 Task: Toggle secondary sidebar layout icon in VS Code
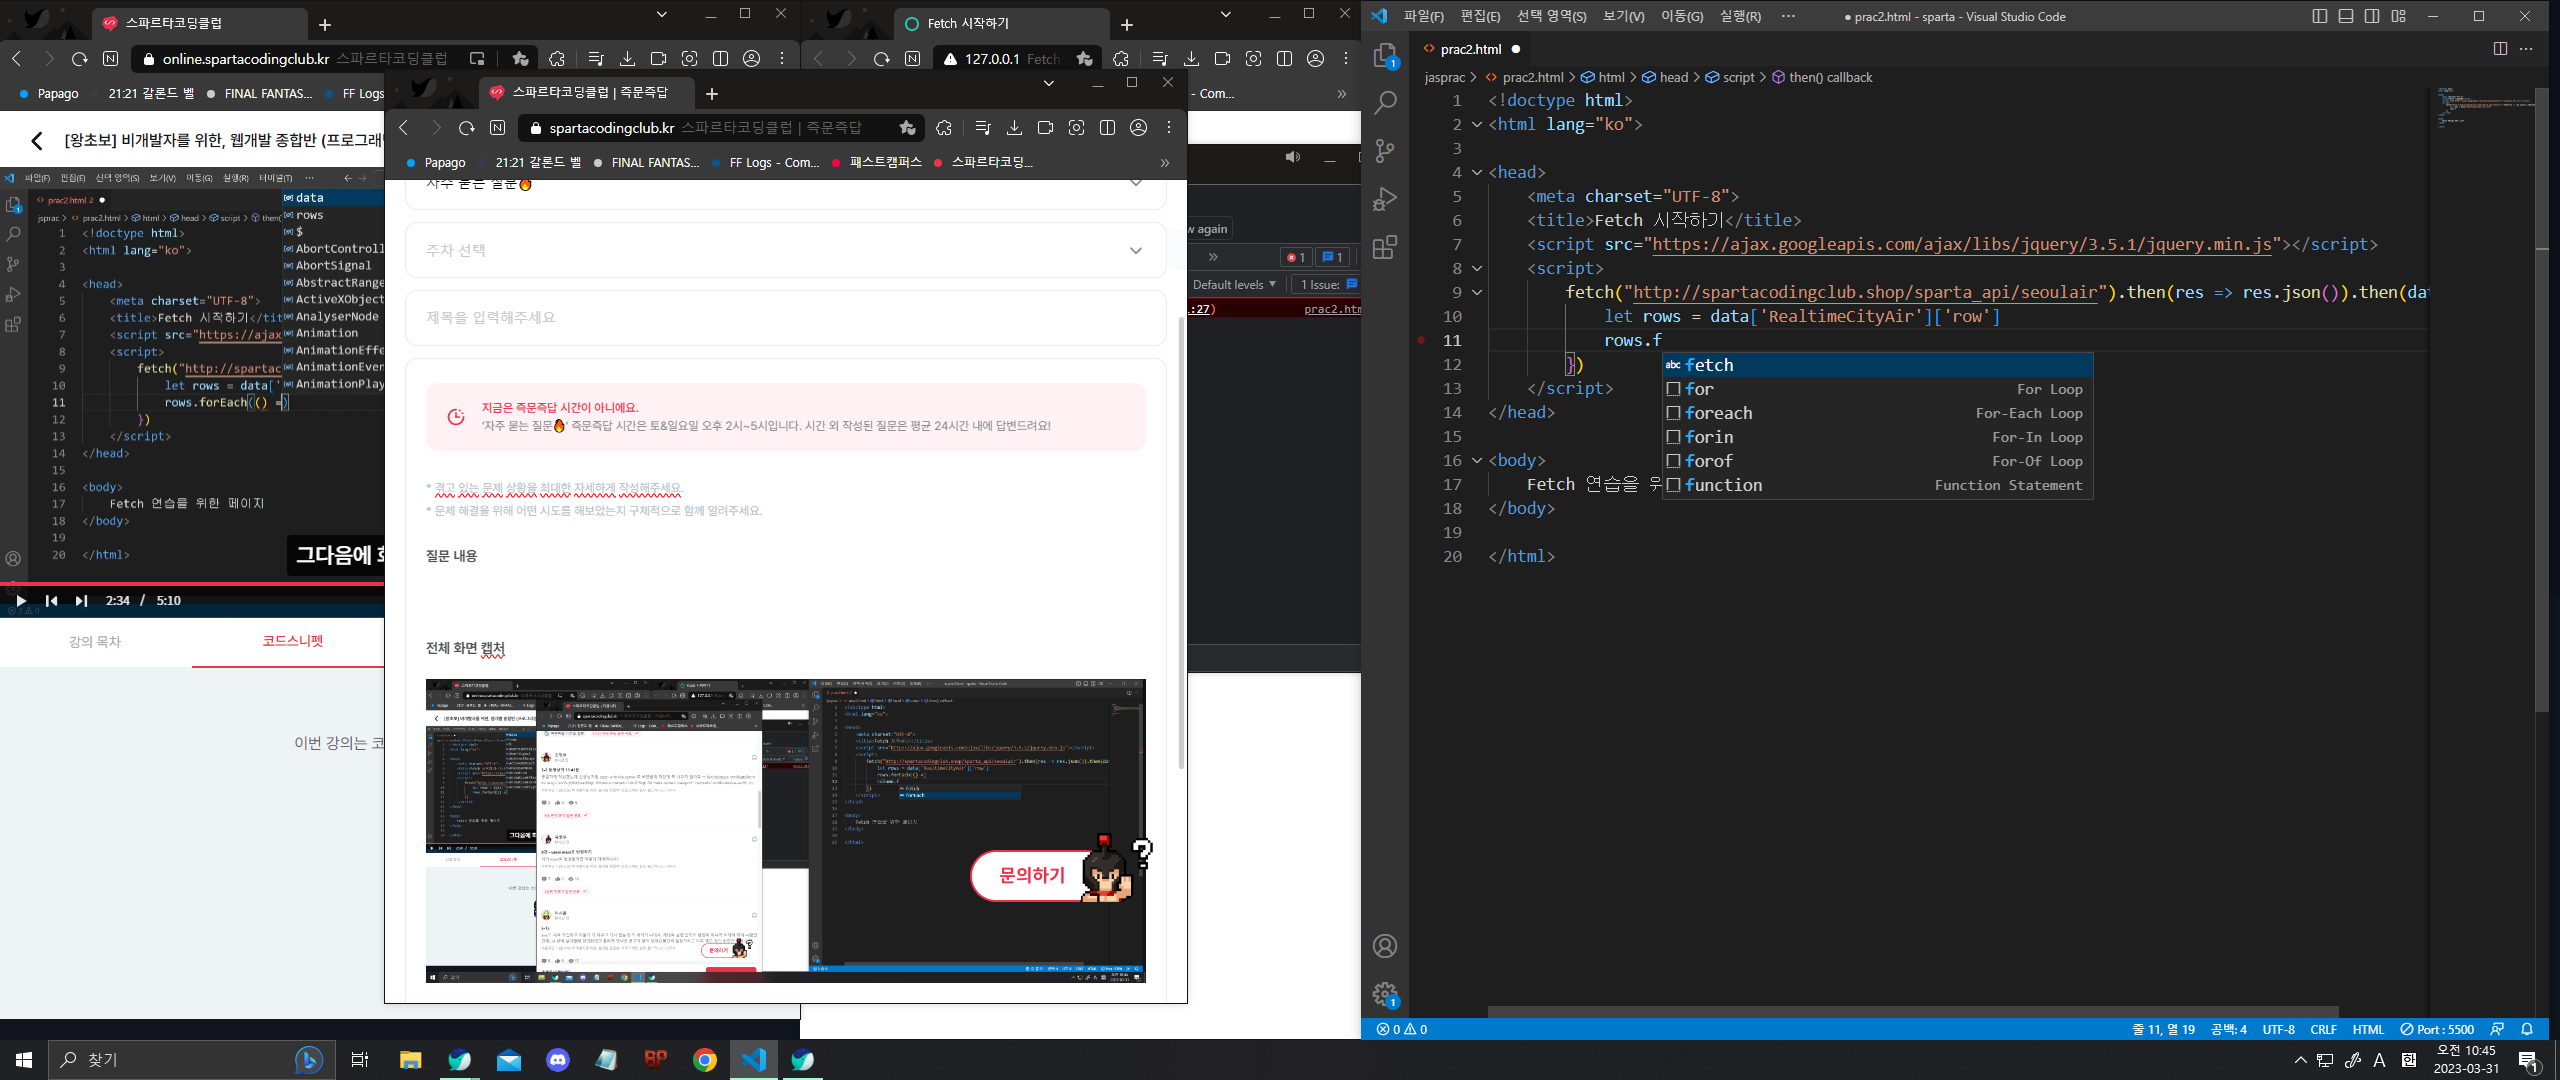(2372, 16)
